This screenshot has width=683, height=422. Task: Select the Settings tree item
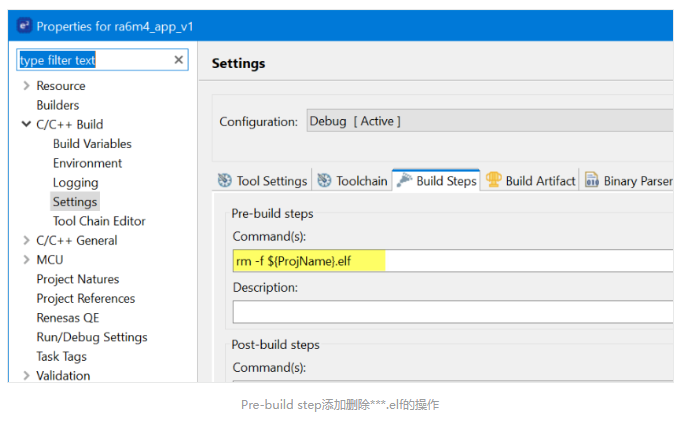75,202
